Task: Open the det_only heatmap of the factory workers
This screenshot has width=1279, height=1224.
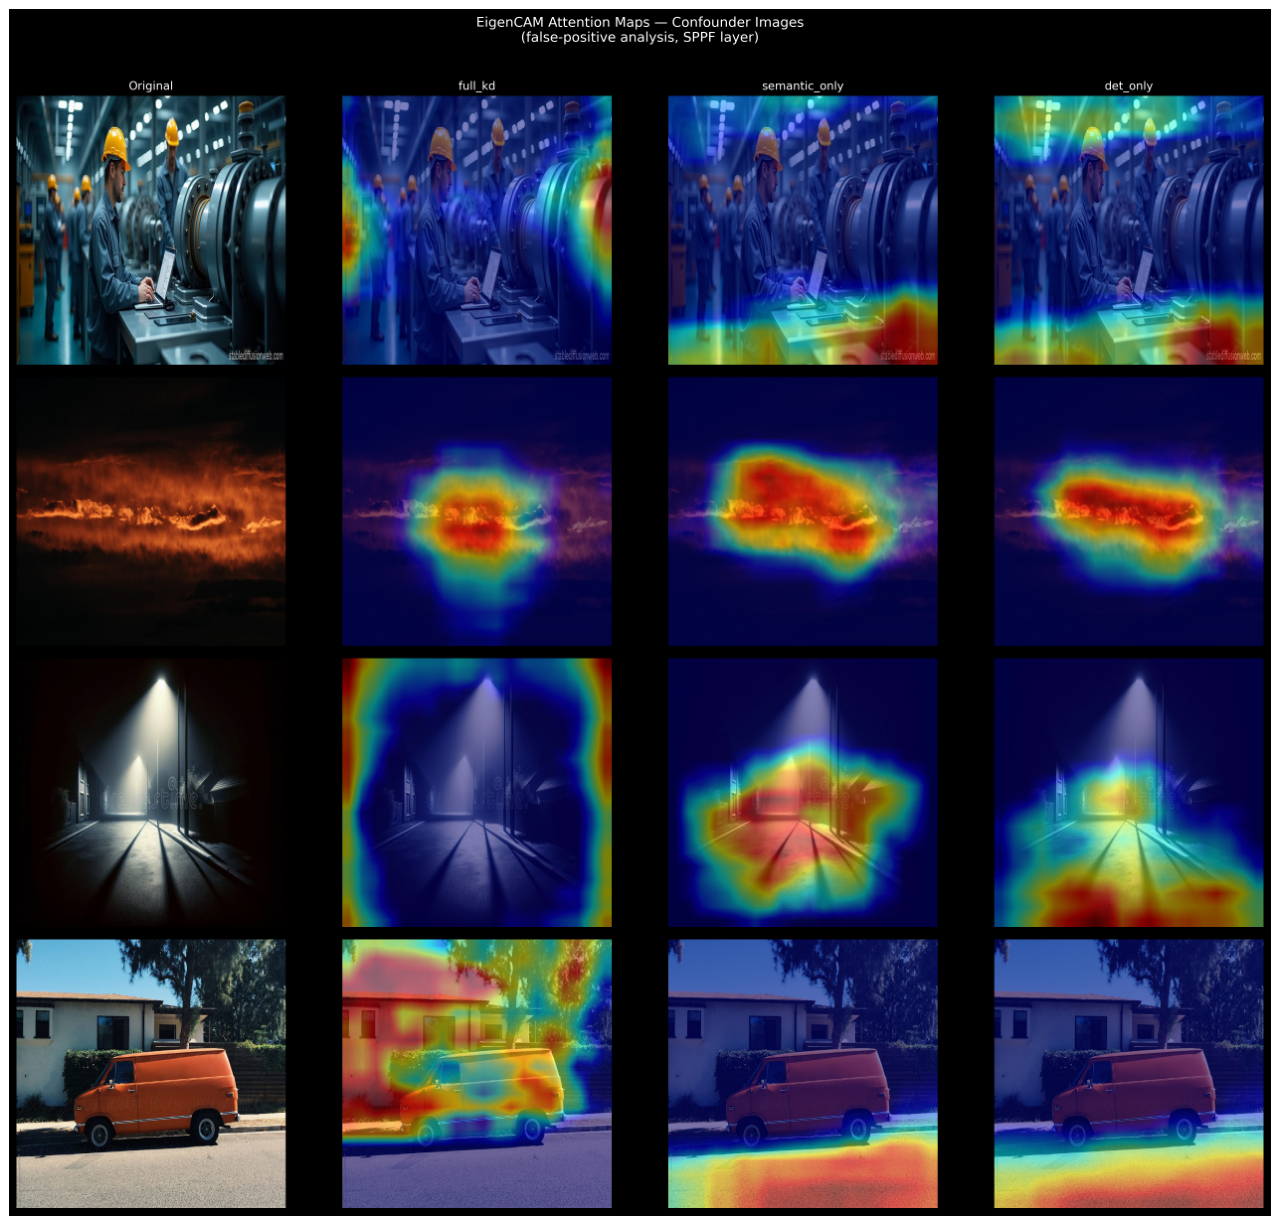Action: (x=1129, y=230)
